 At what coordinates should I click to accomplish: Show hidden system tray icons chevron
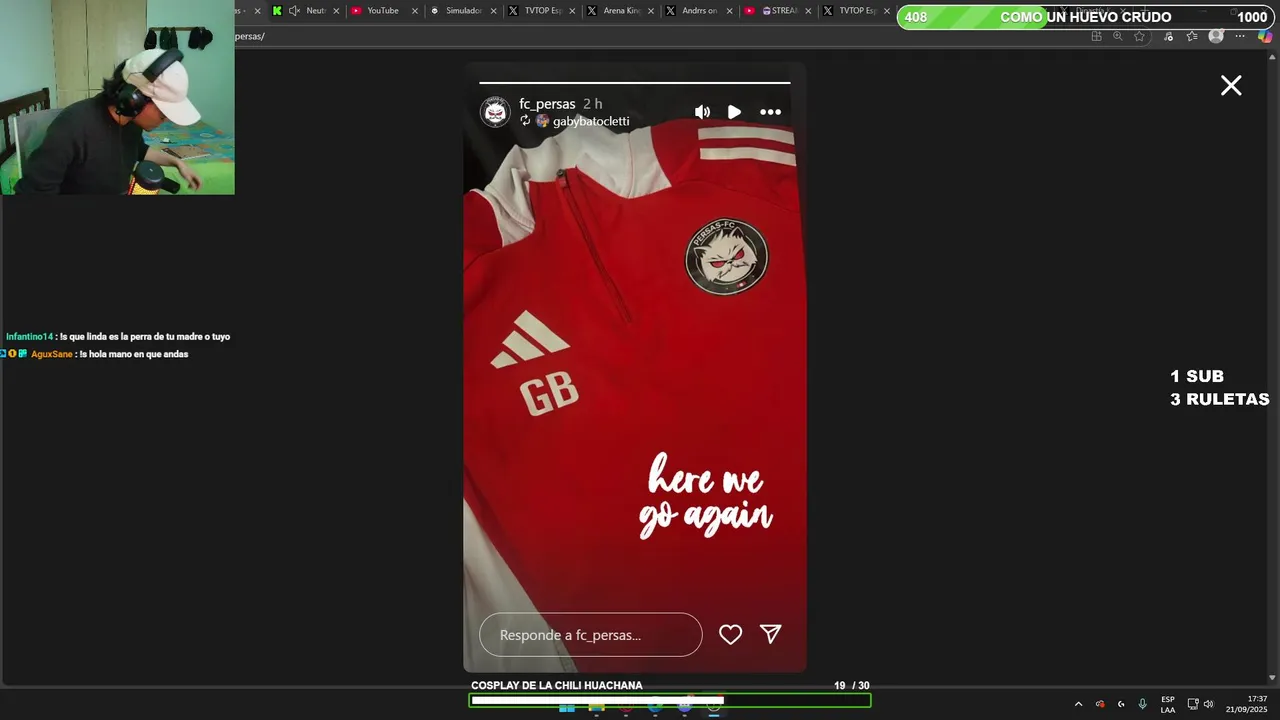point(1078,704)
